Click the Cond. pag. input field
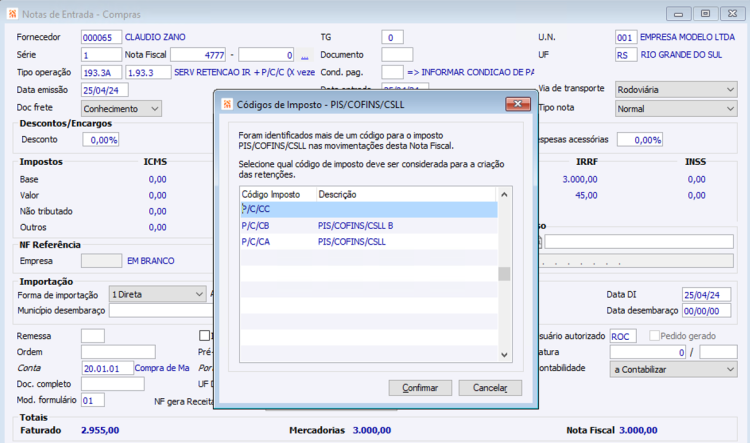Image resolution: width=750 pixels, height=443 pixels. tap(392, 73)
